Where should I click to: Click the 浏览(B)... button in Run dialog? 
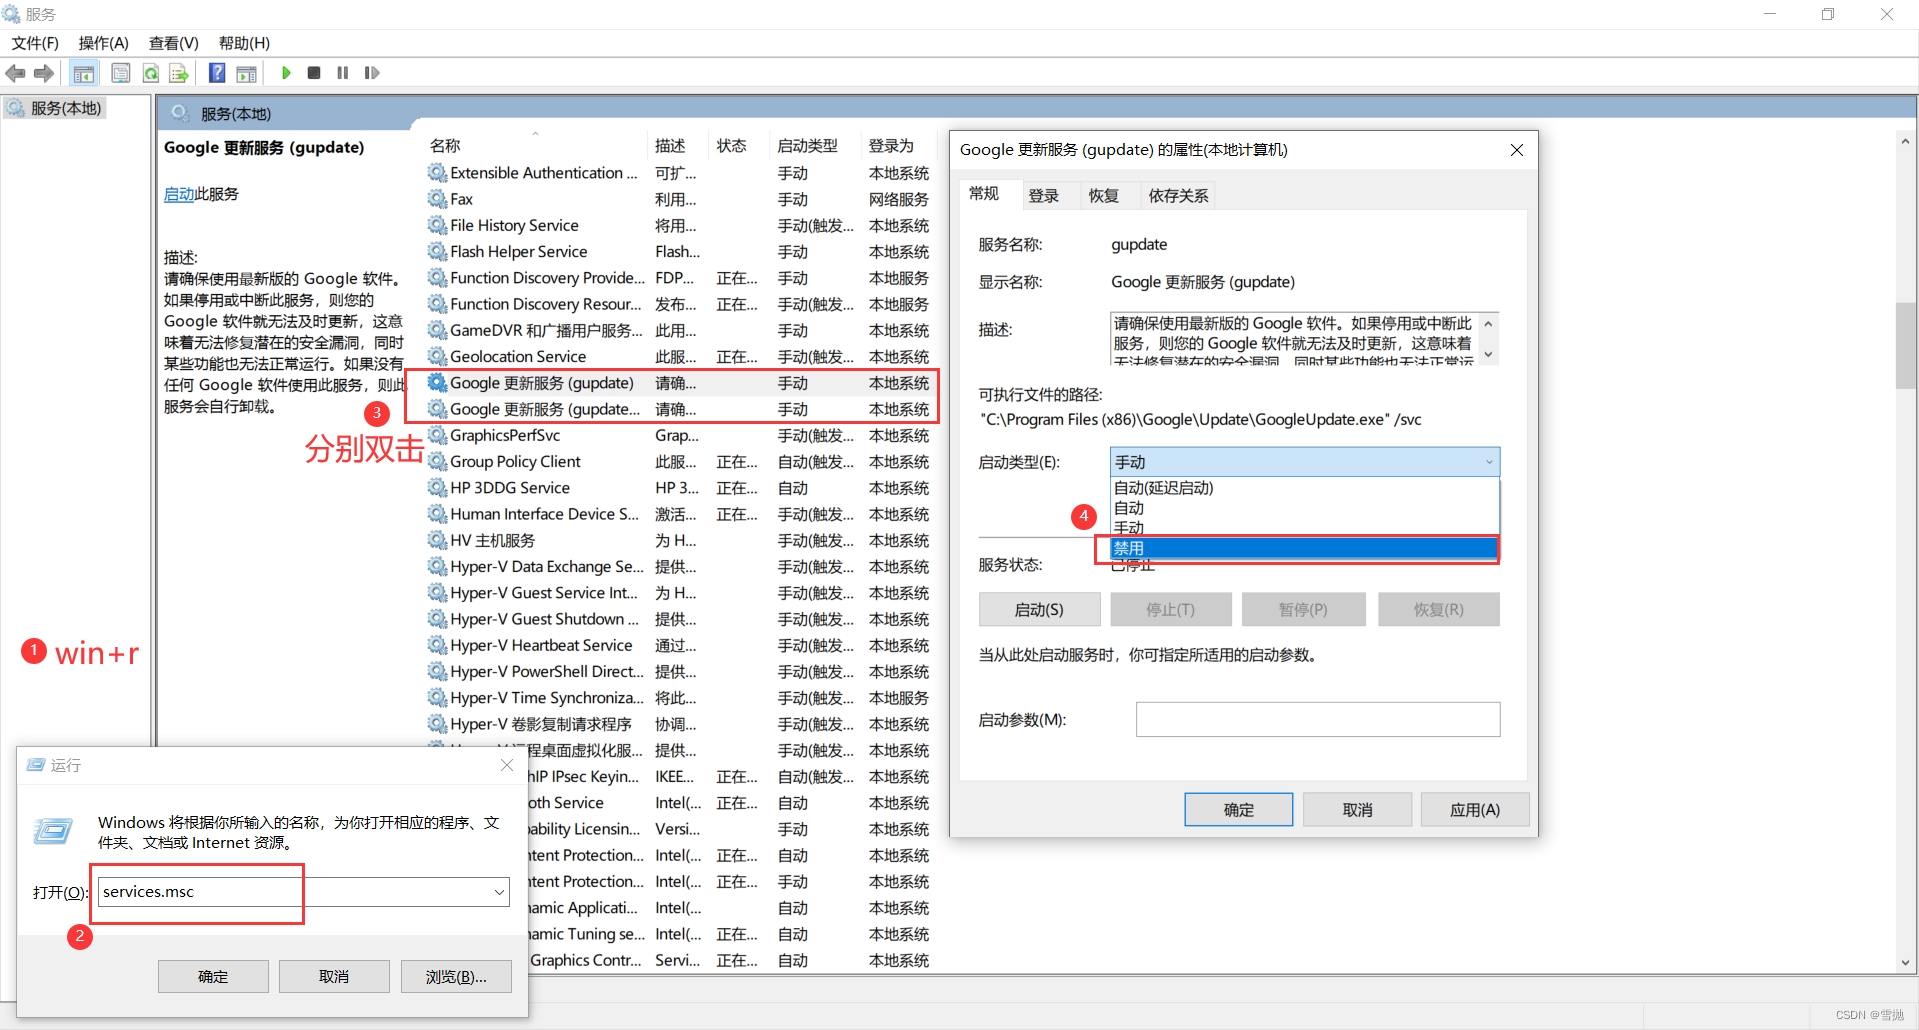click(456, 977)
